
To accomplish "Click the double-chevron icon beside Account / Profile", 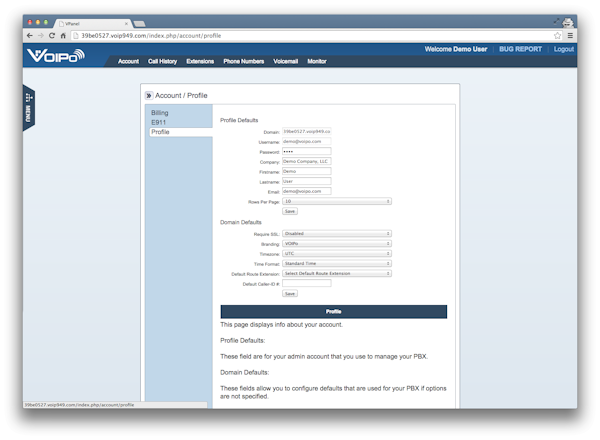I will click(x=149, y=95).
